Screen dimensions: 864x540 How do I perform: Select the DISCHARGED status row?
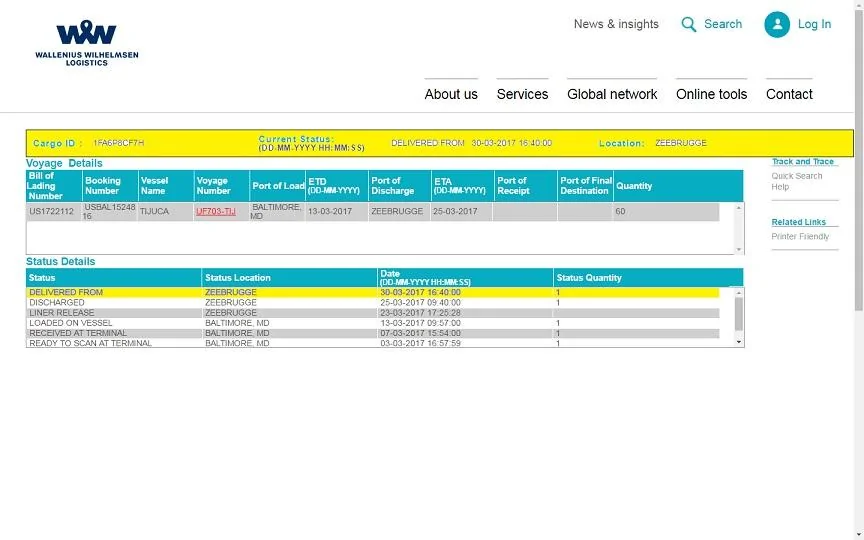(x=372, y=303)
